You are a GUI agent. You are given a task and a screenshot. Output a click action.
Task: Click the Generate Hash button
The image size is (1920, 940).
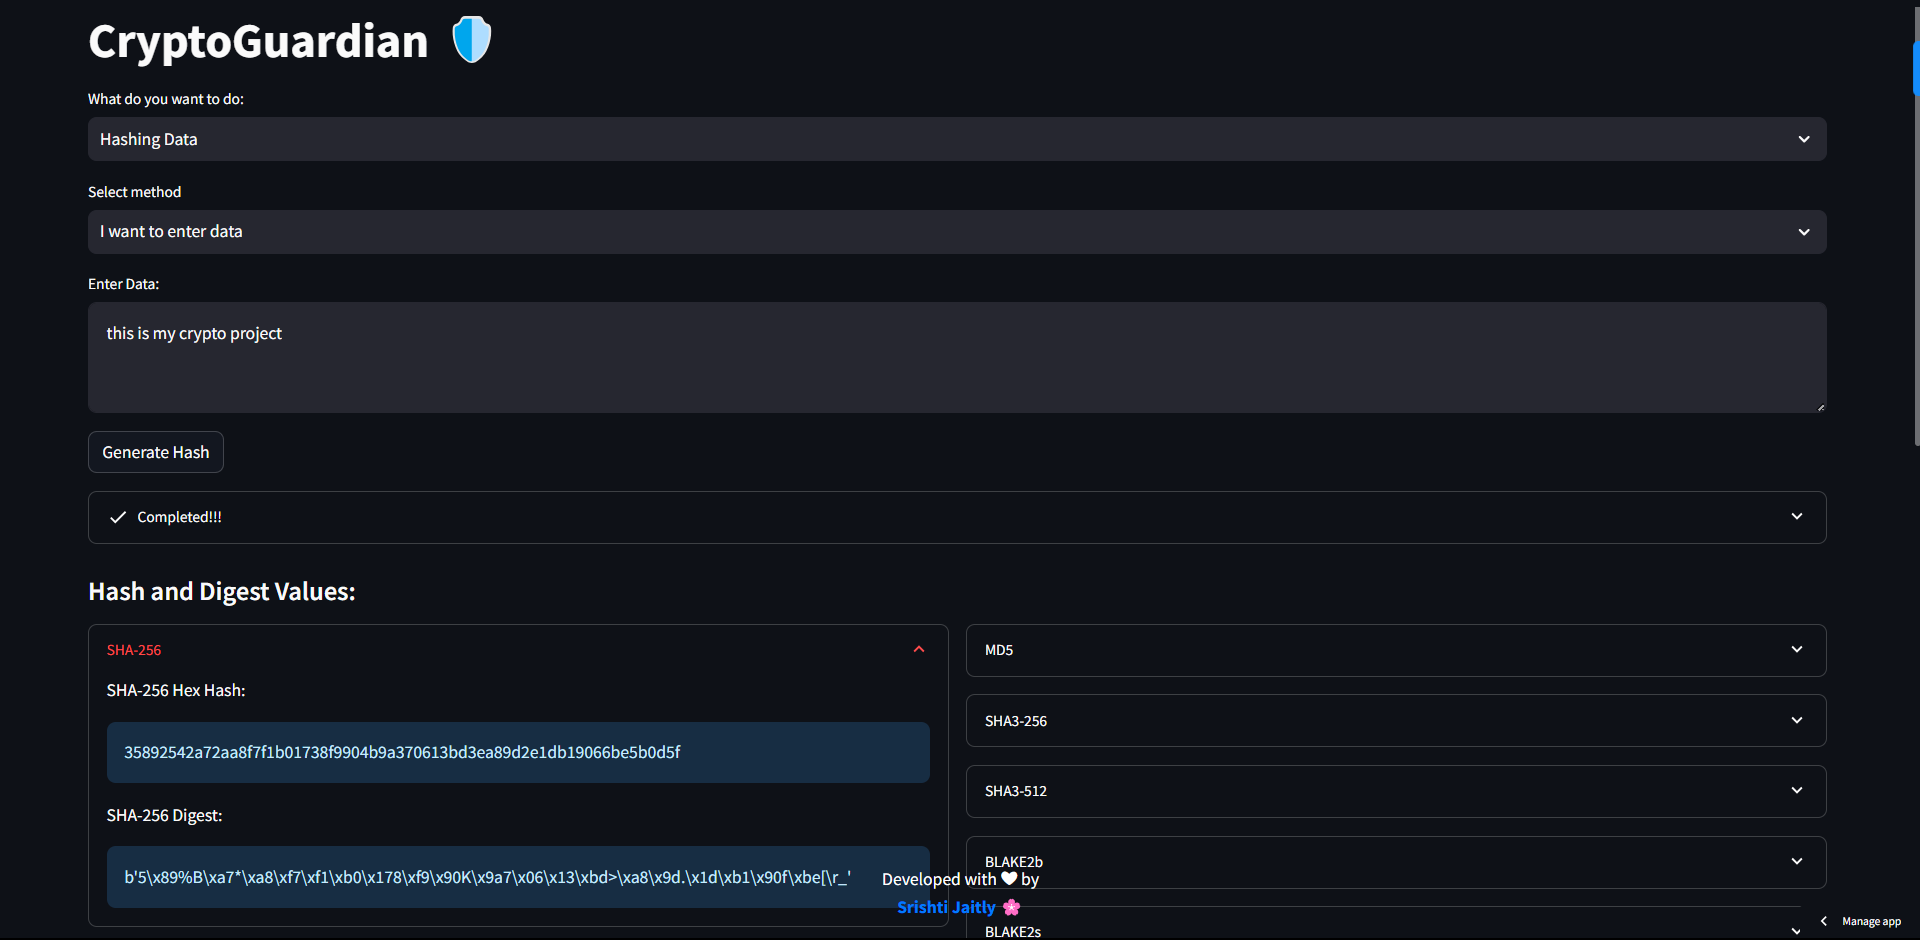(156, 452)
